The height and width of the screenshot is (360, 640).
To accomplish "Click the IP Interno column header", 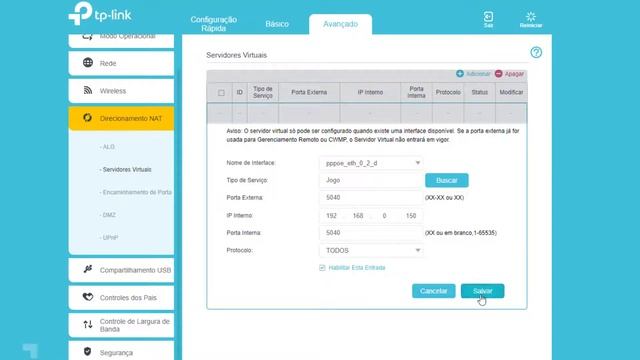I will pyautogui.click(x=370, y=92).
